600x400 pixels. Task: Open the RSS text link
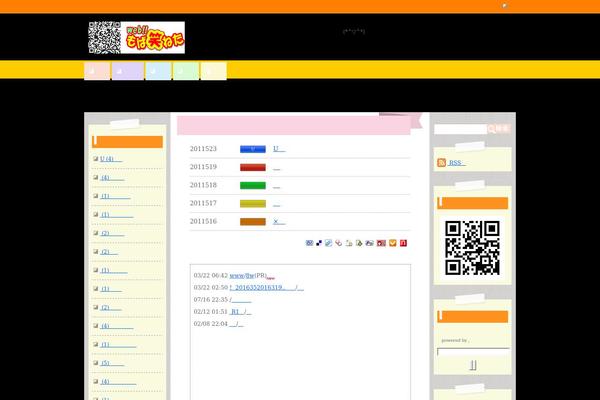pos(457,163)
